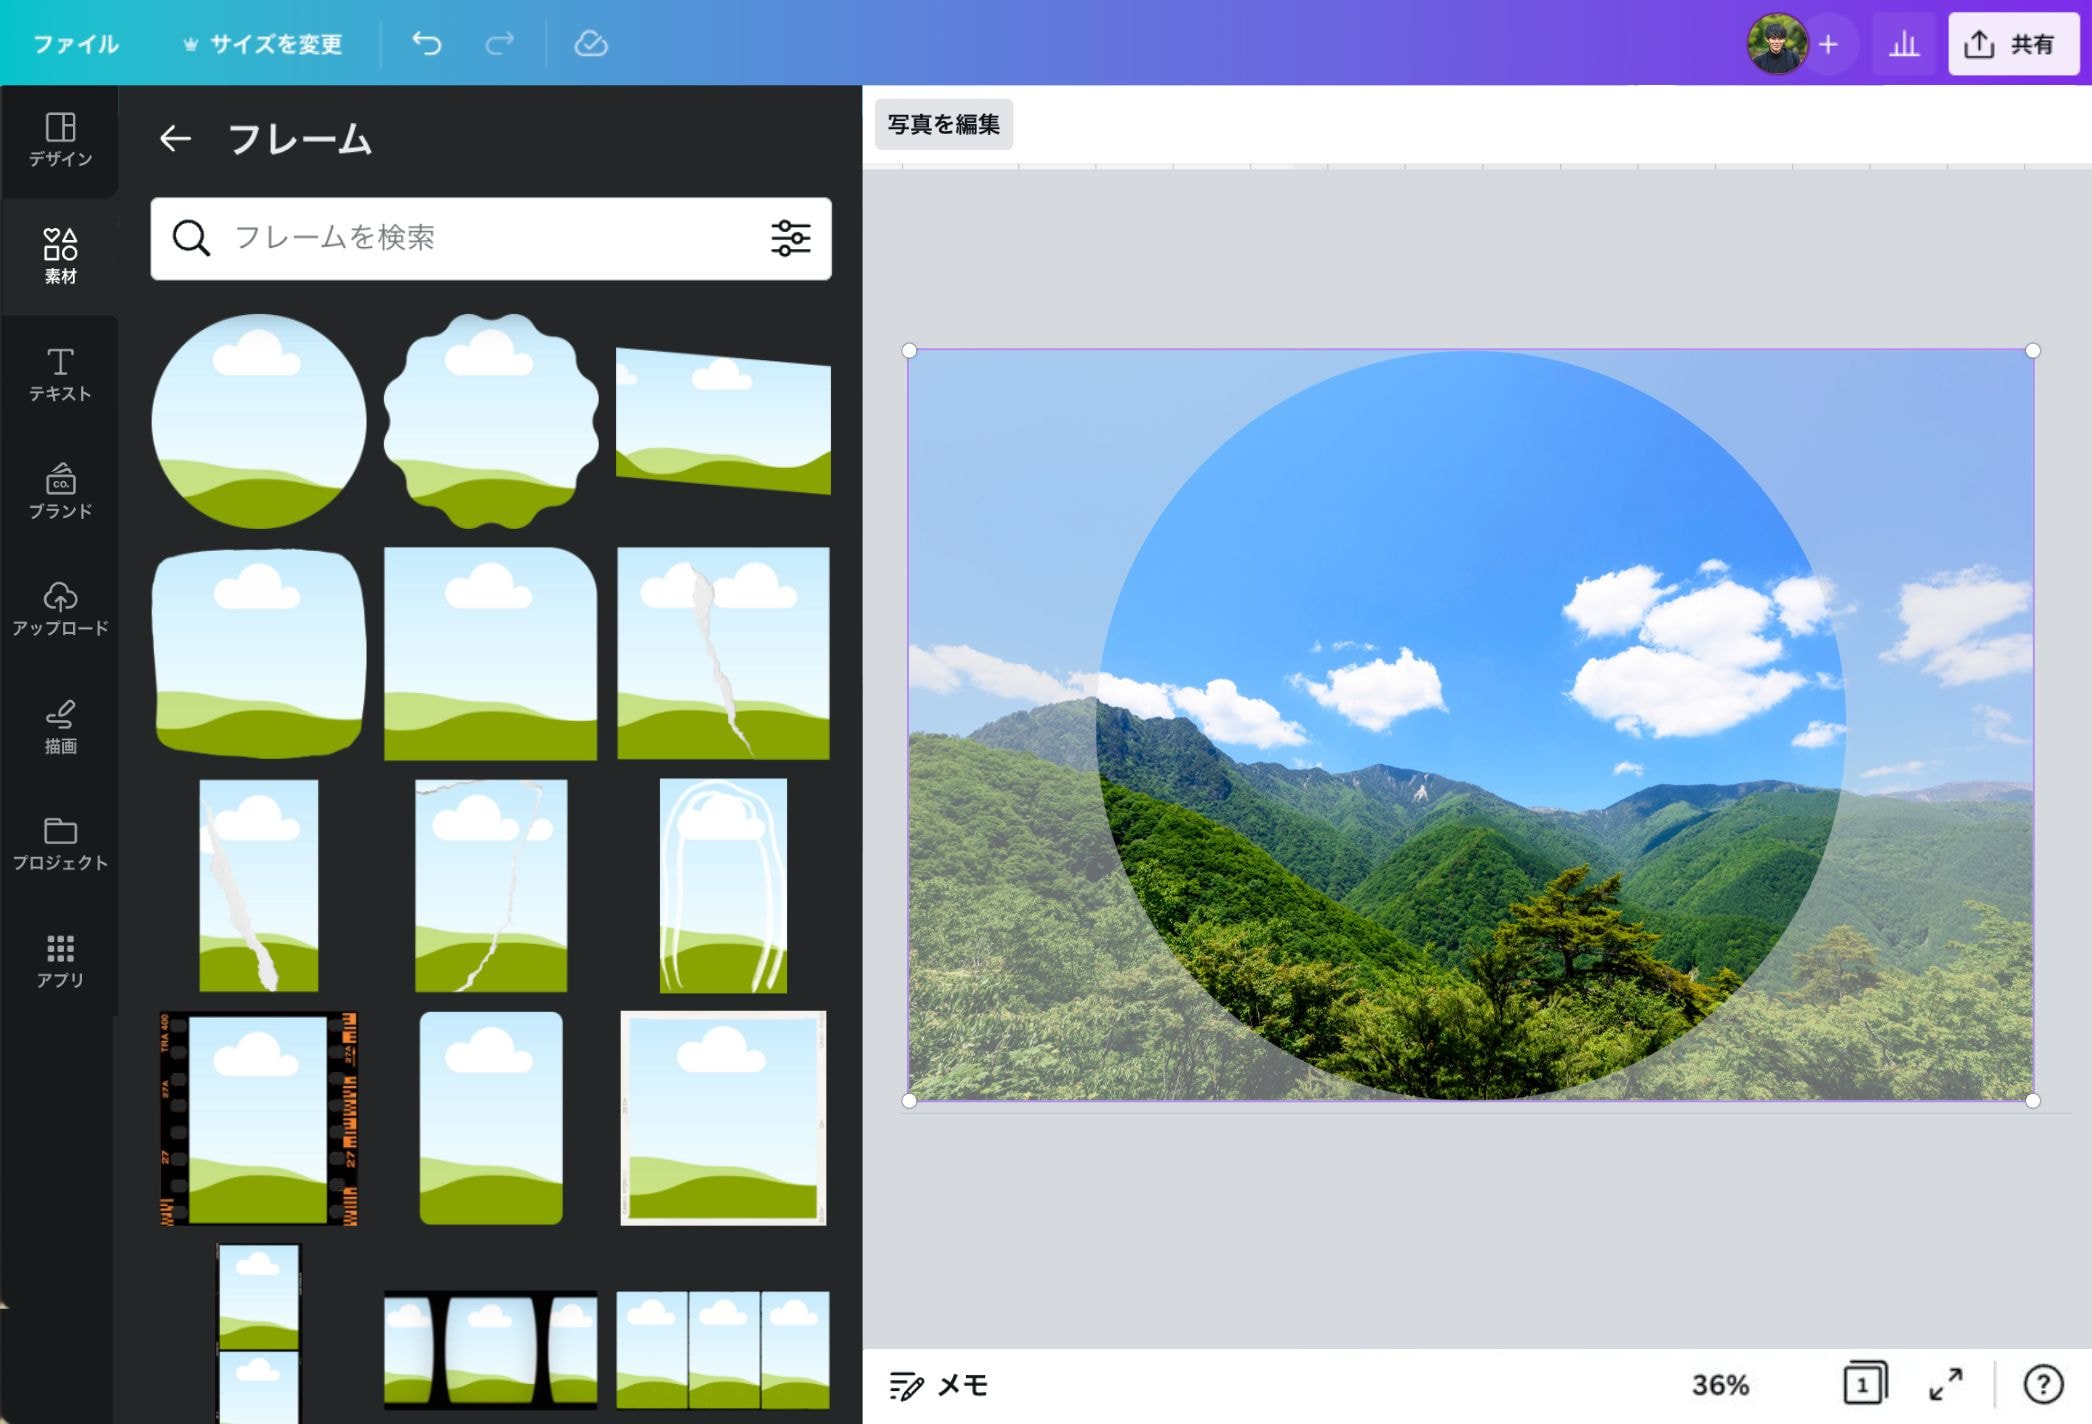This screenshot has height=1424, width=2092.
Task: Click the undo arrow icon
Action: tap(427, 43)
